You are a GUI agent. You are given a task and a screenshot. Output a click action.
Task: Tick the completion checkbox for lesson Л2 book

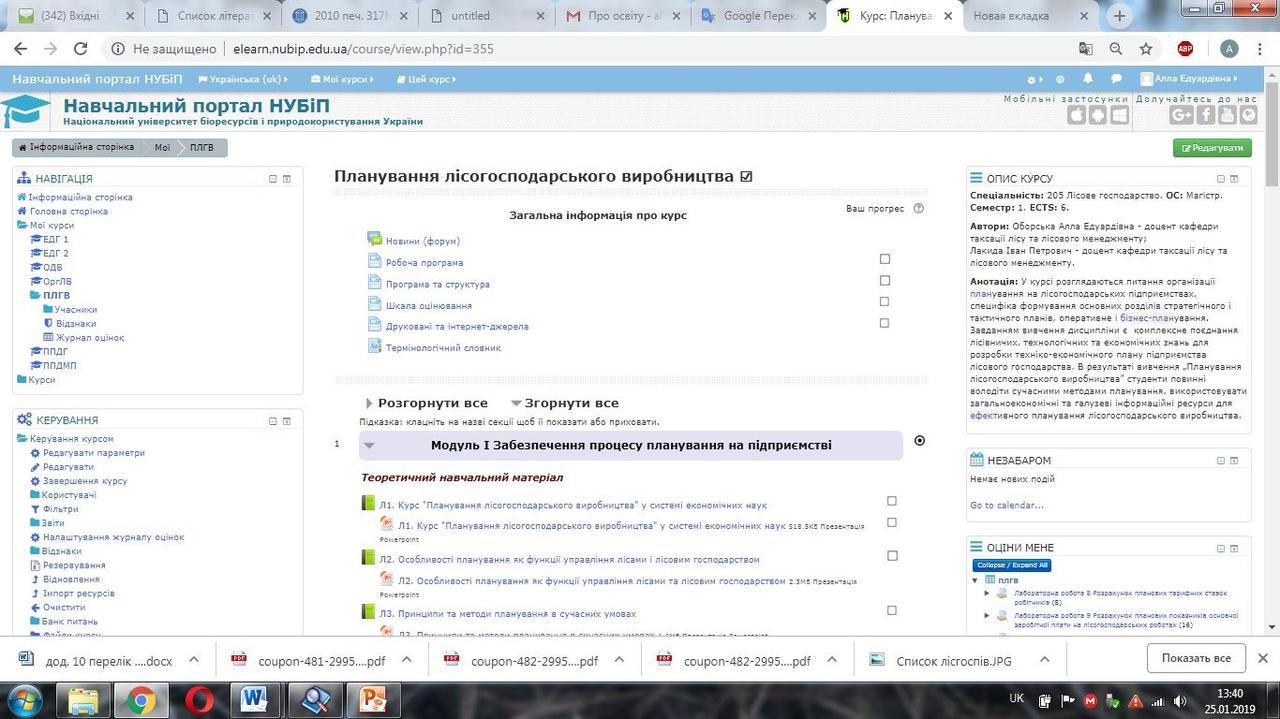pos(892,556)
